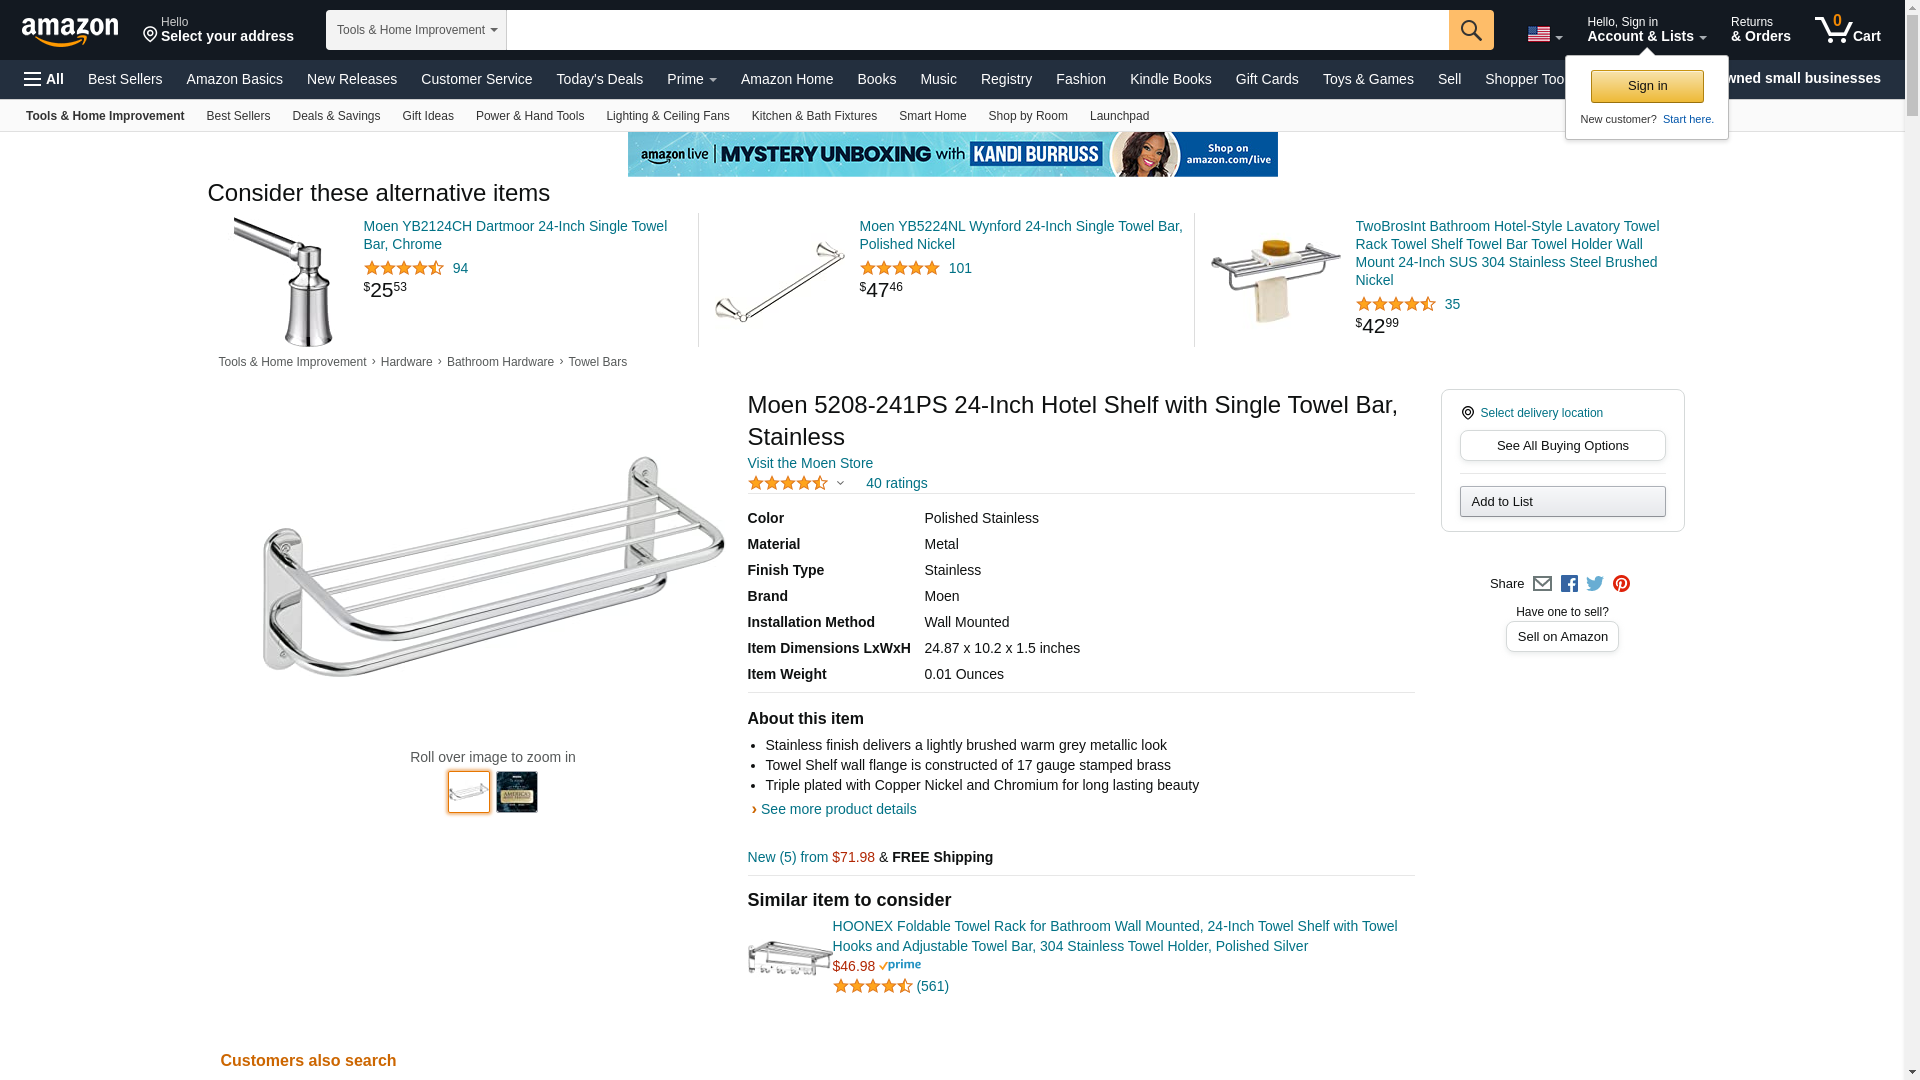The width and height of the screenshot is (1920, 1080).
Task: Select the second product thumbnail image
Action: 516,792
